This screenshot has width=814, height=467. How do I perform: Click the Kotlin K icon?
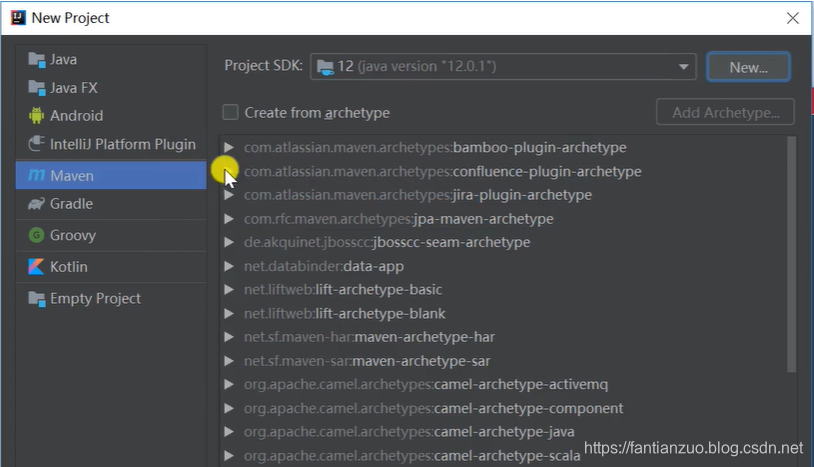point(36,267)
